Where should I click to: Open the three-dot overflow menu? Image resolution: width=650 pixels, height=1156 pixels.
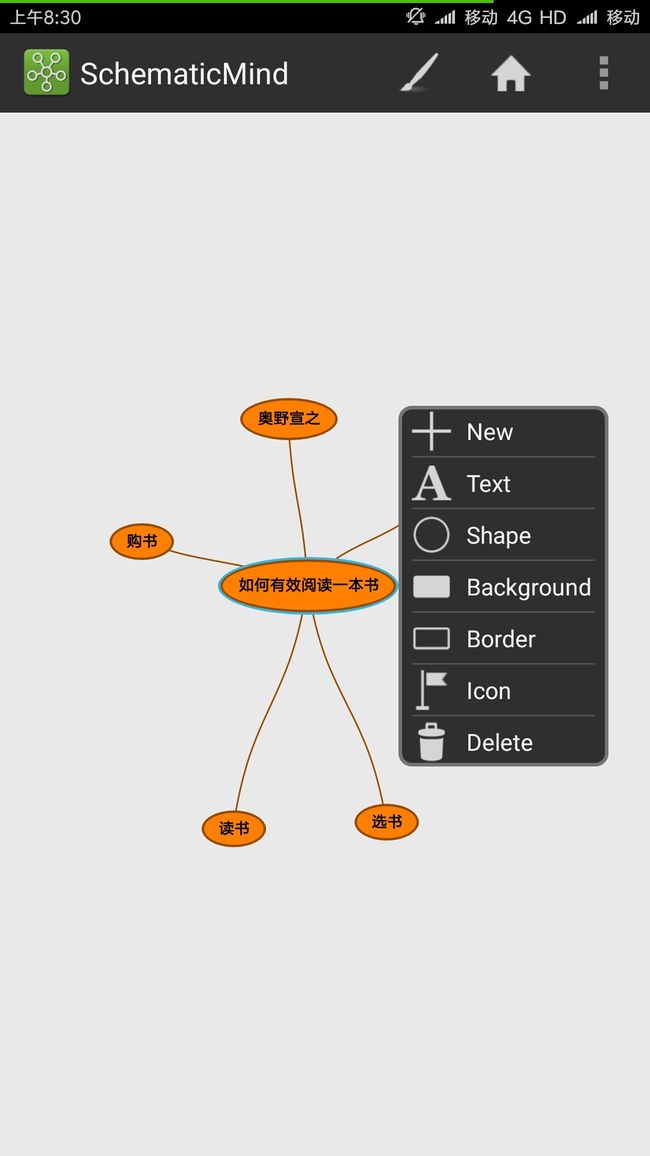604,73
